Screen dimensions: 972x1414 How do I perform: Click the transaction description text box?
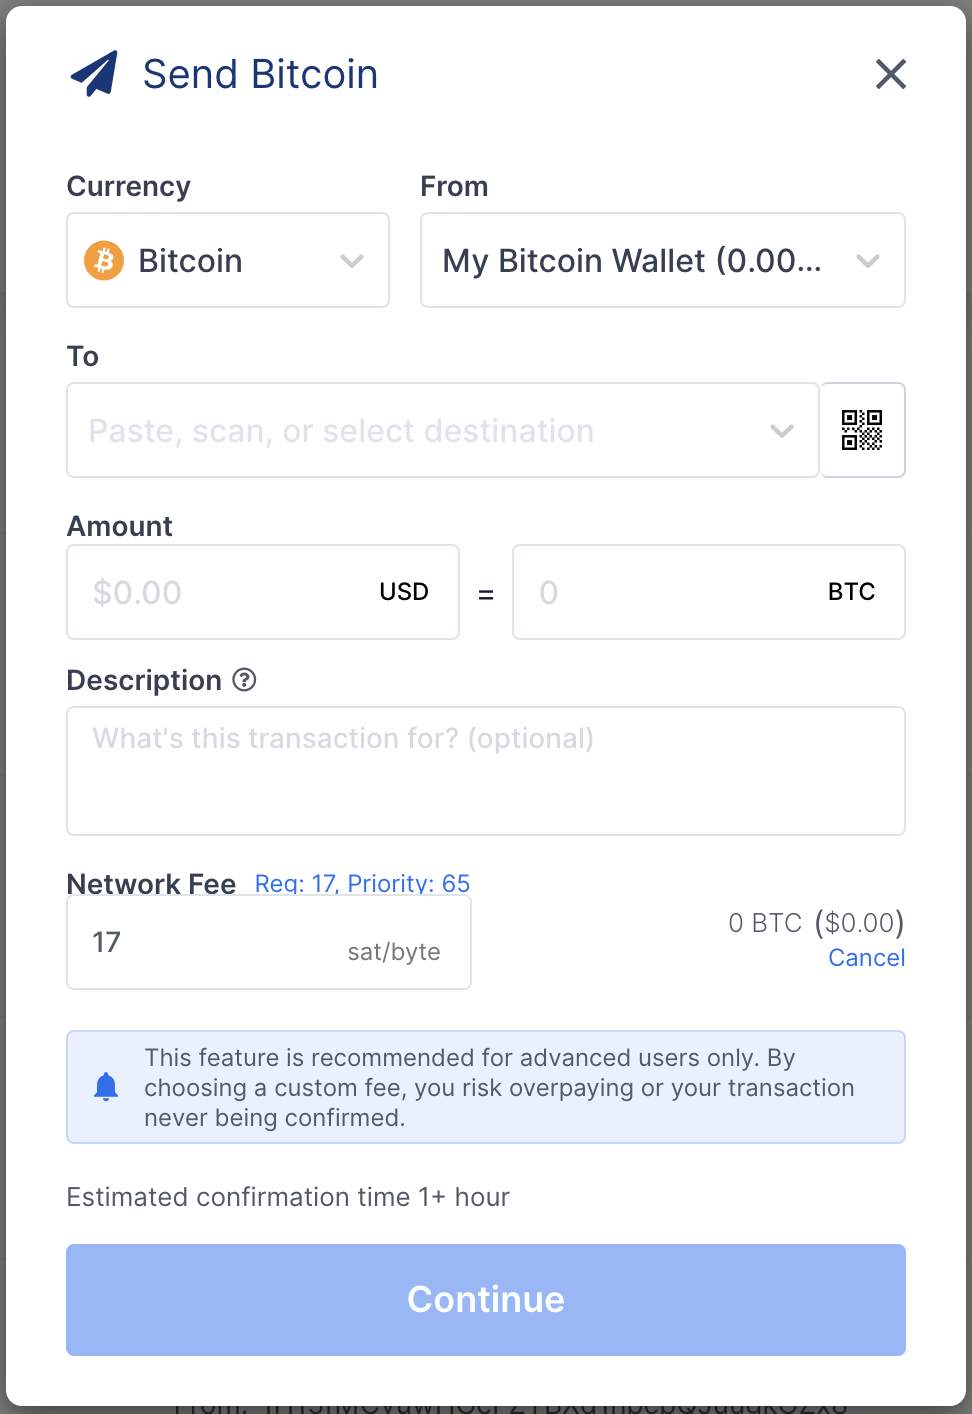(486, 771)
